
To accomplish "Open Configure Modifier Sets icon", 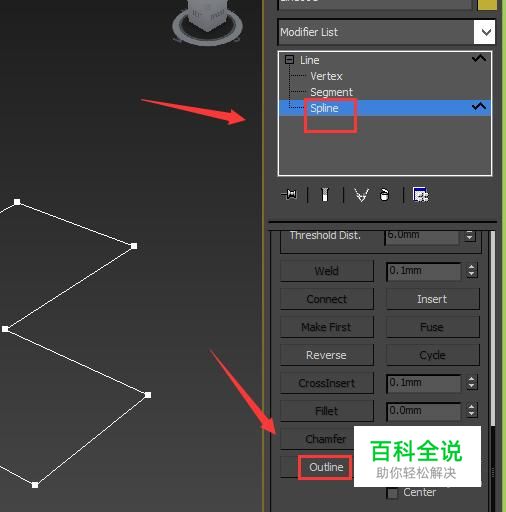I will pos(420,195).
